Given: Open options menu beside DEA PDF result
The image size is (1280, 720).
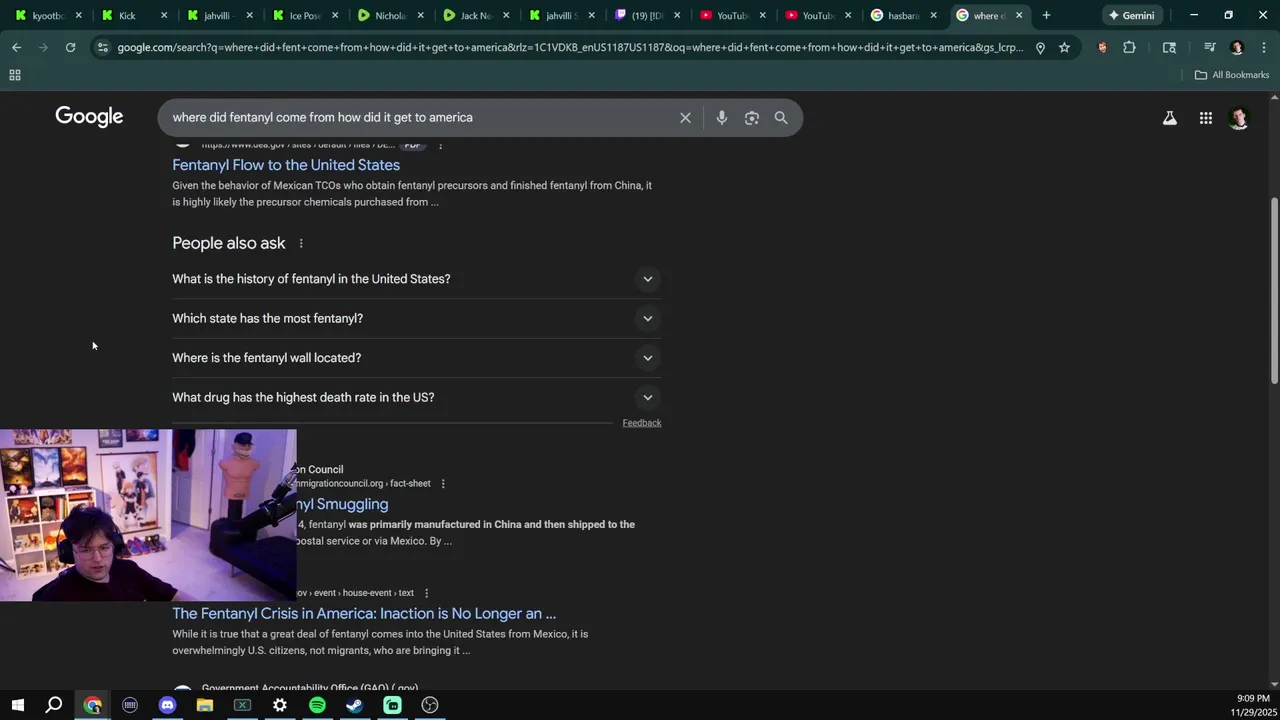Looking at the screenshot, I should pyautogui.click(x=440, y=146).
